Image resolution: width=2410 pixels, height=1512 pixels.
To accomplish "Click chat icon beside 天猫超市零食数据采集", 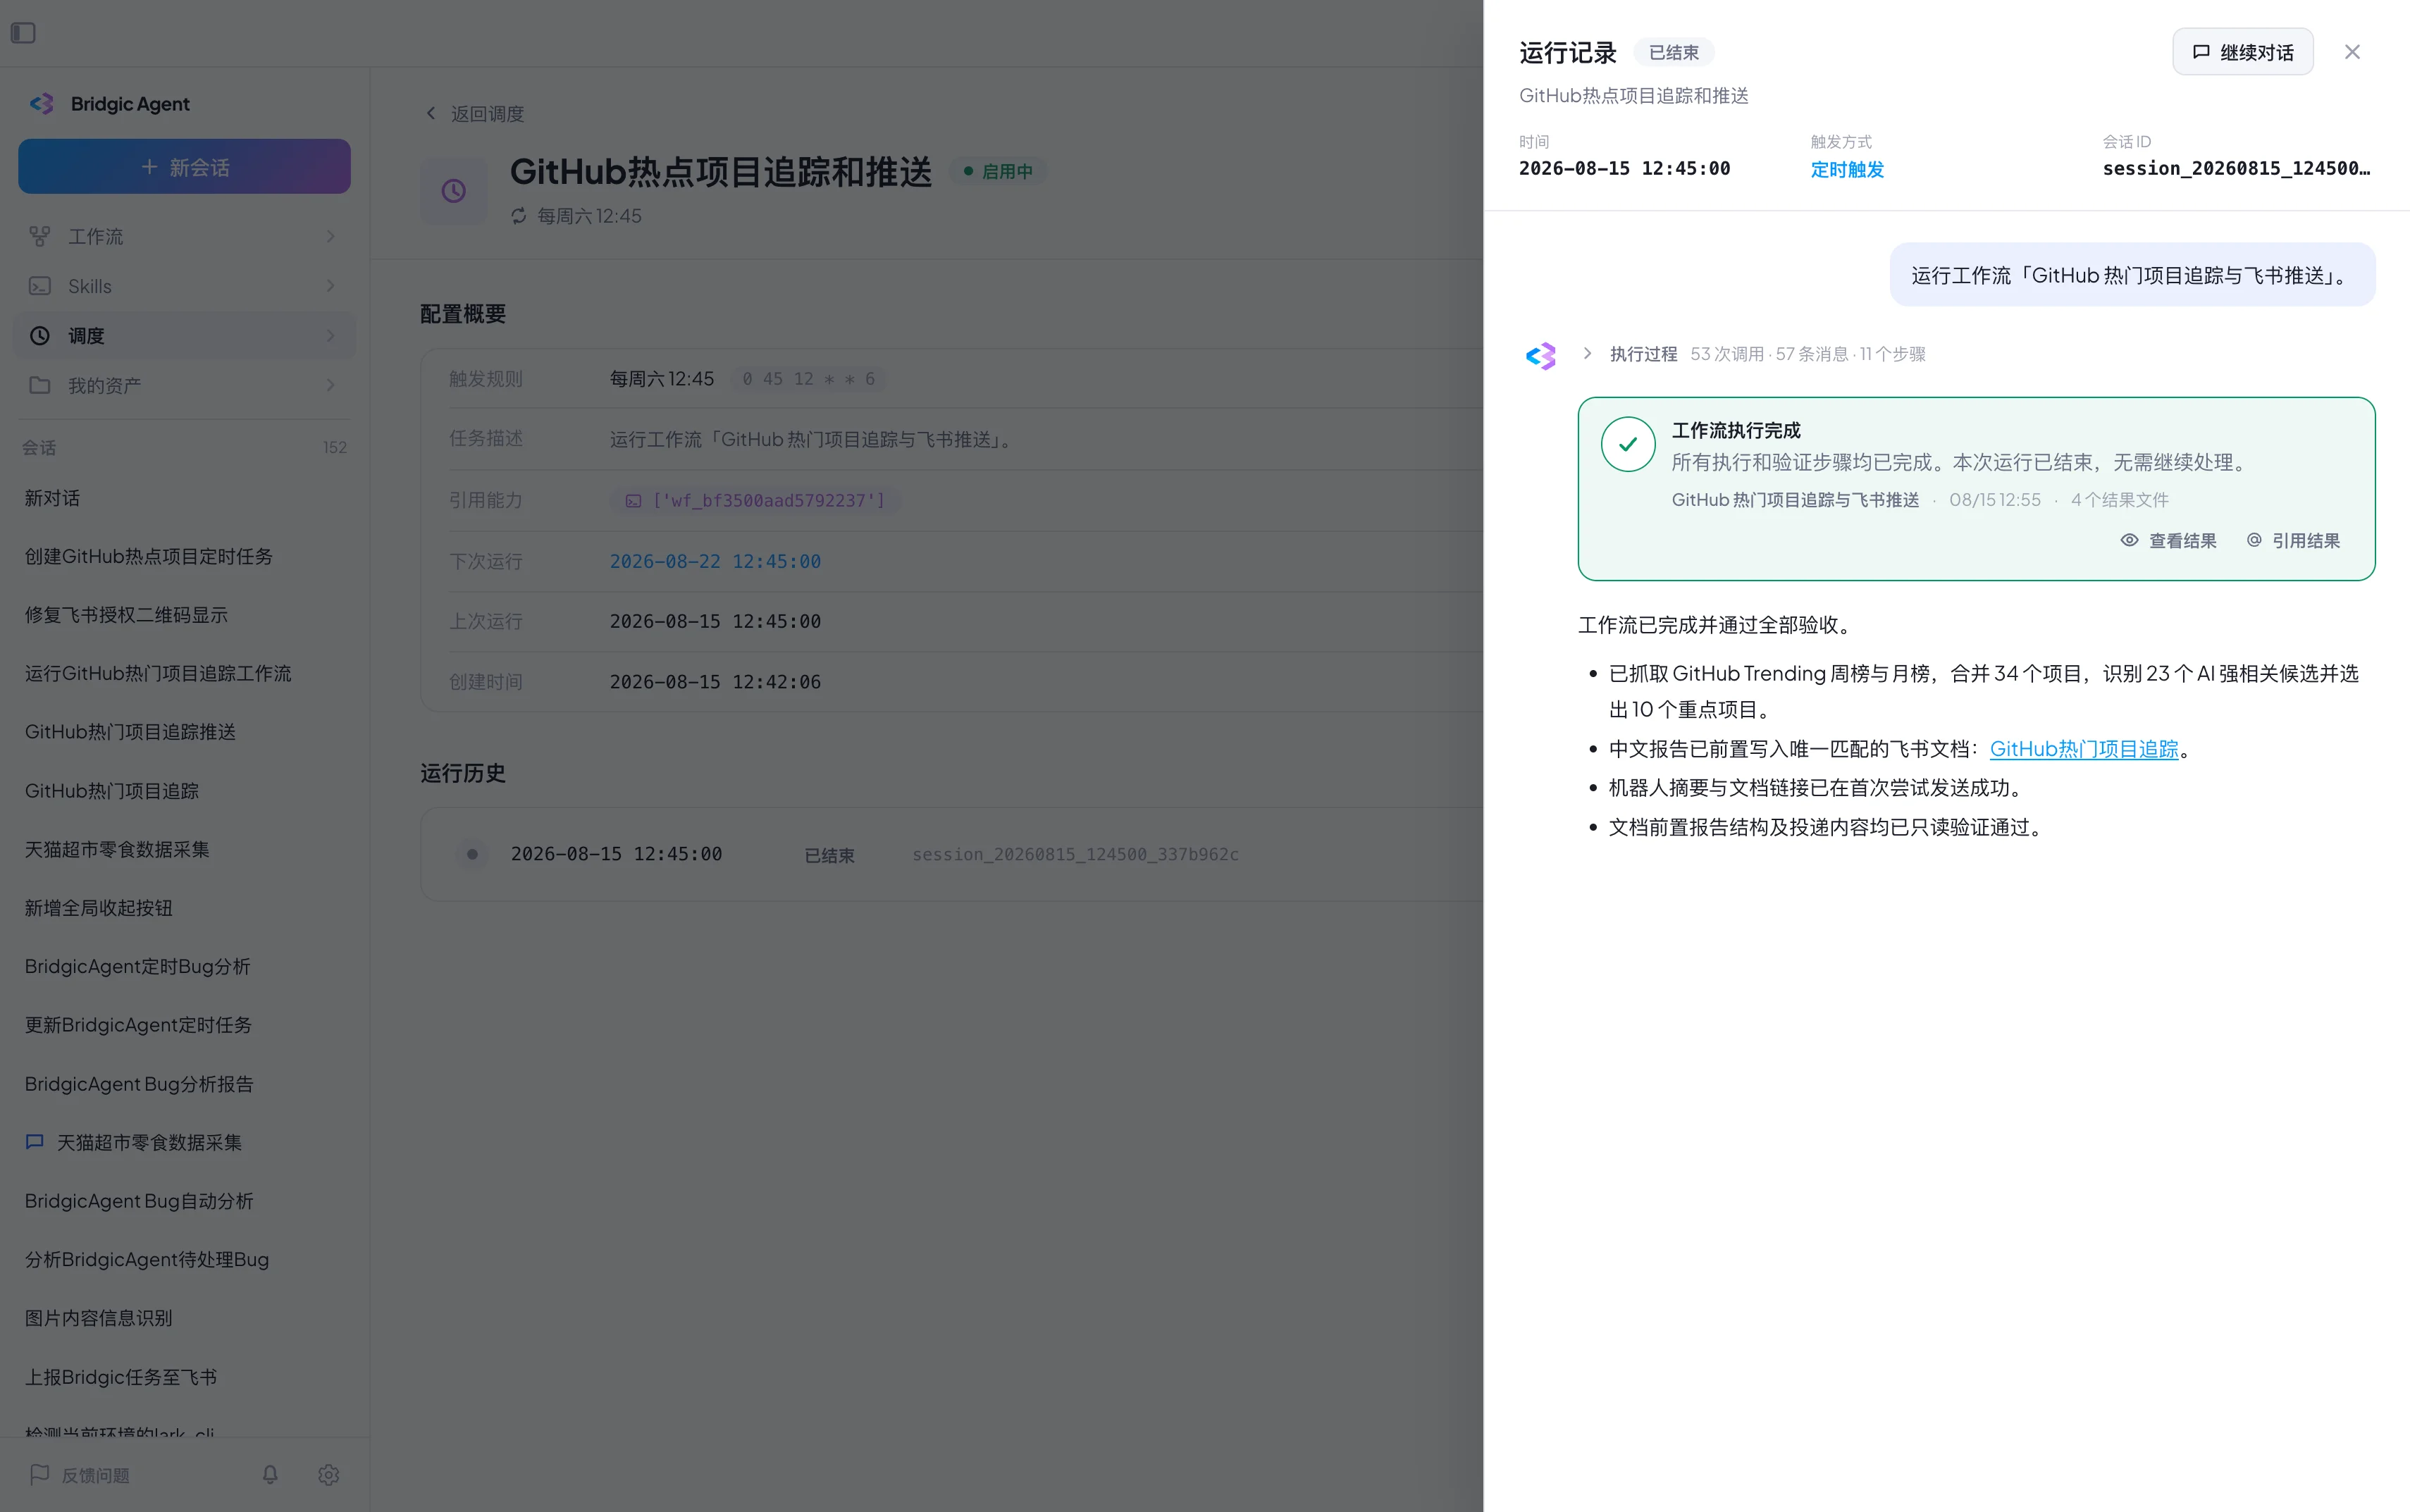I will click(x=35, y=1142).
